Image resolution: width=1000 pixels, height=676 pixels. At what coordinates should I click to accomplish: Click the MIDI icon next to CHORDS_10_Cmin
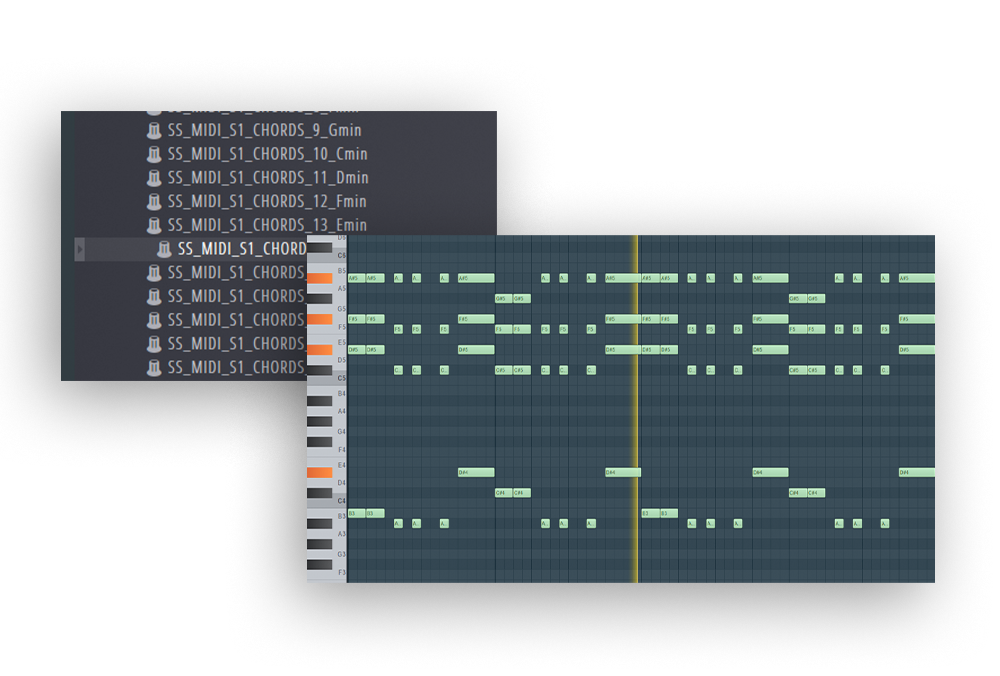coord(154,154)
